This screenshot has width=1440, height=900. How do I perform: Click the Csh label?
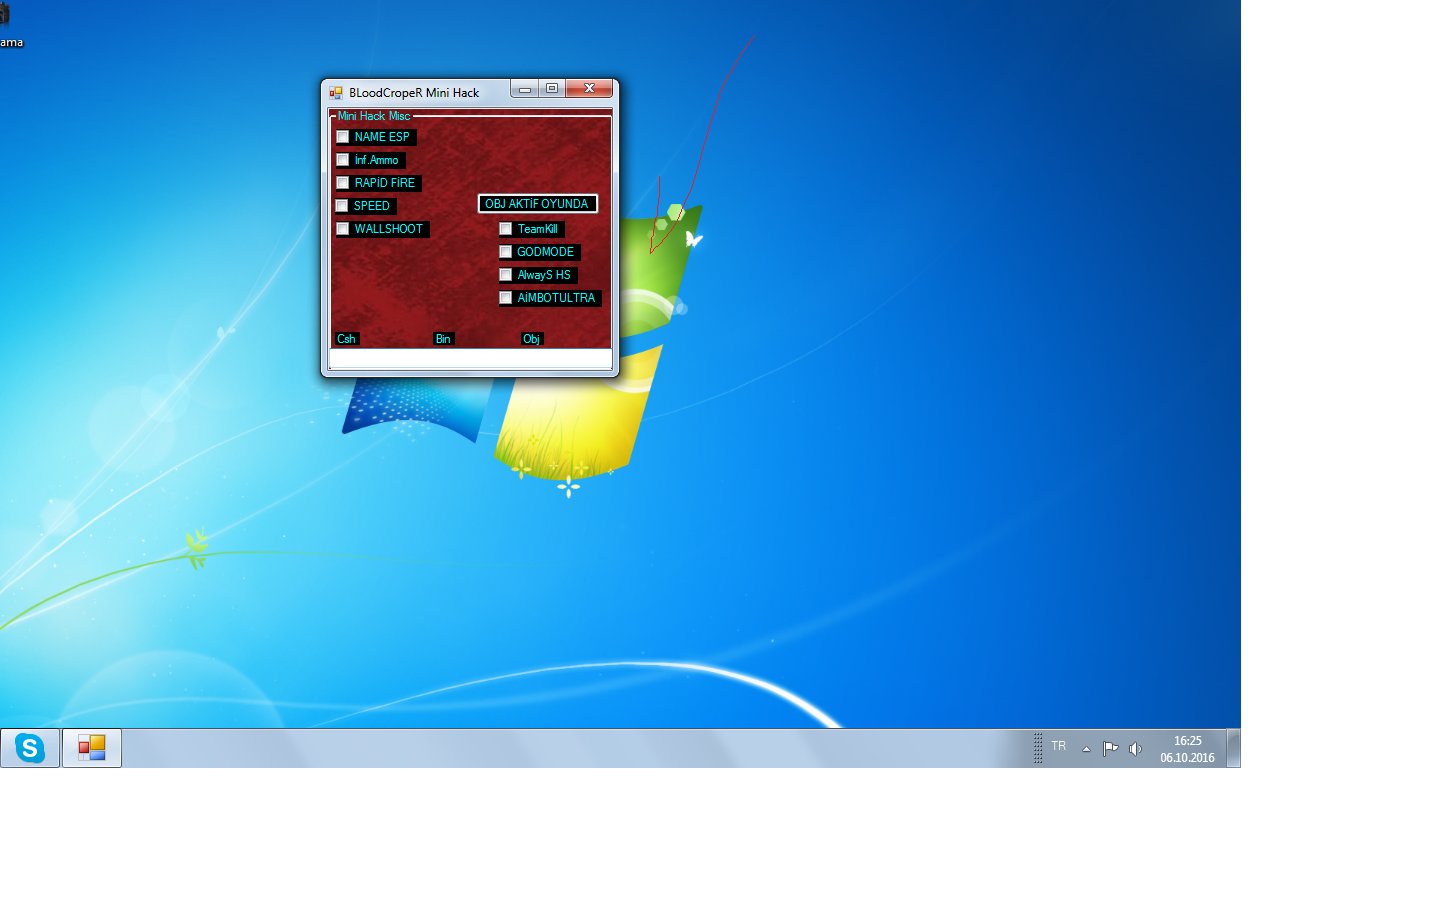pyautogui.click(x=346, y=339)
